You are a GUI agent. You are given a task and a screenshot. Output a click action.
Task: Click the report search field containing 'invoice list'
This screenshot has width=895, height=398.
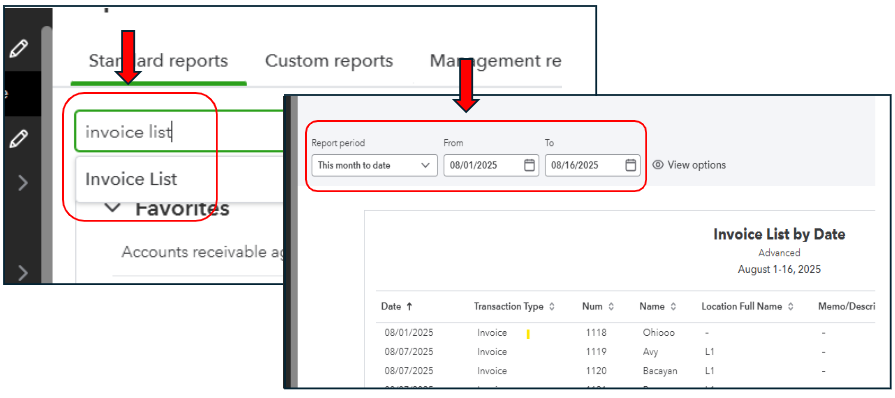coord(179,132)
